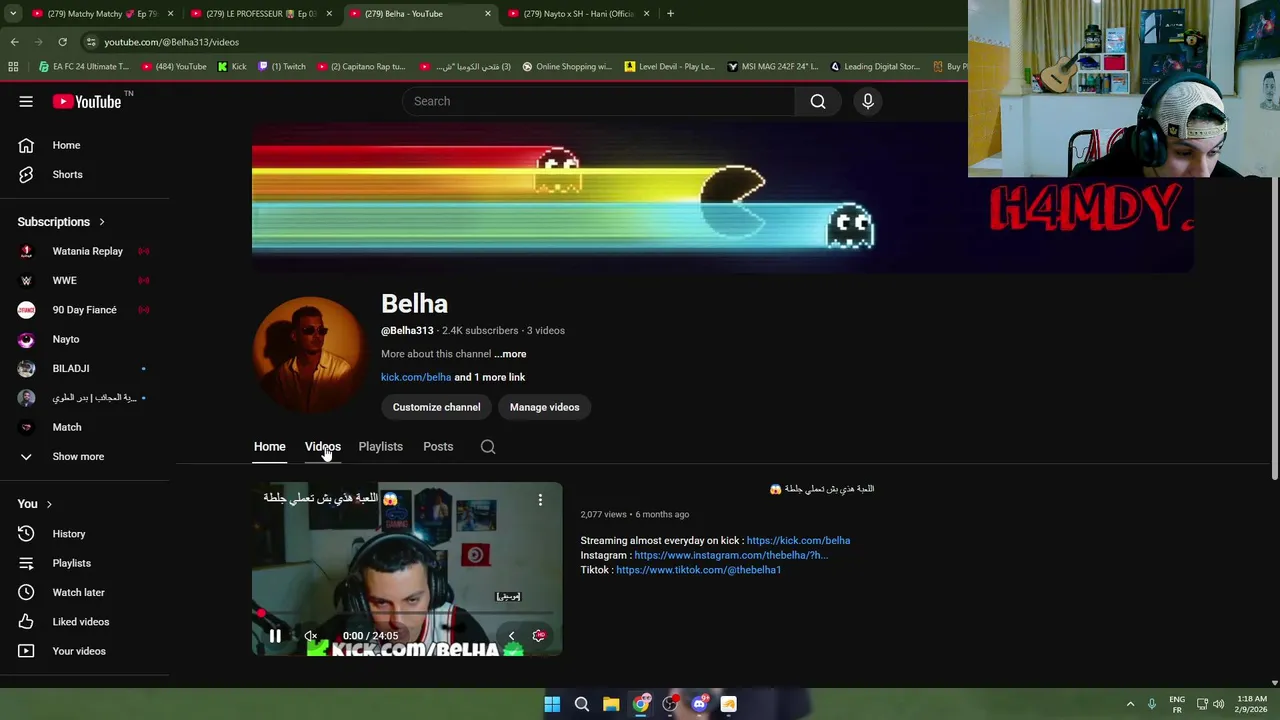Unmute the featured video player
The image size is (1280, 720).
(x=311, y=636)
